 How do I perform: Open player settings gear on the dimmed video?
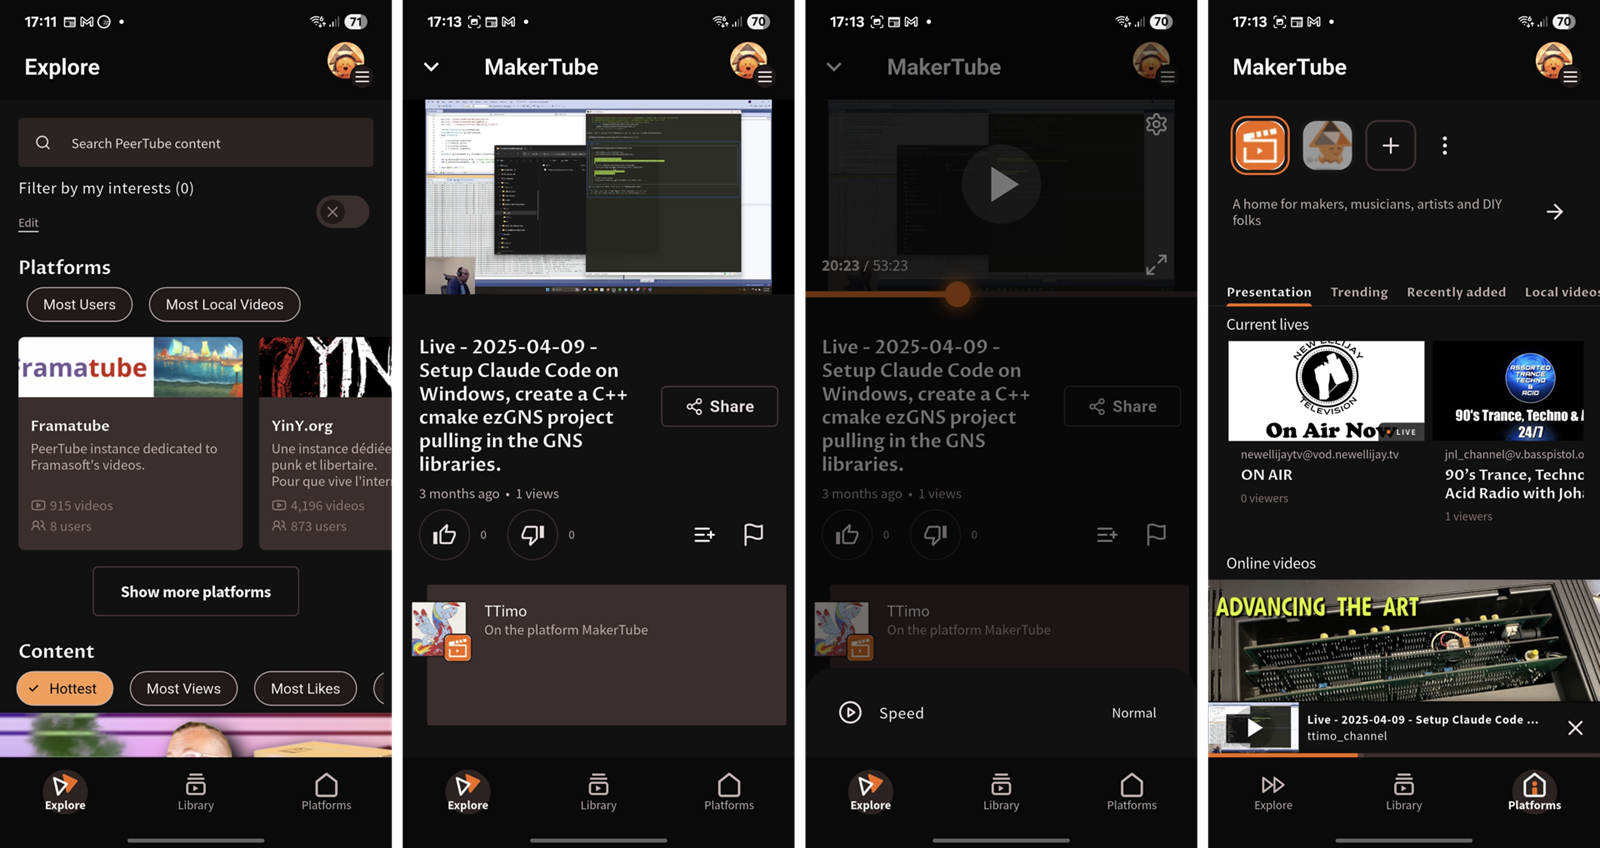coord(1156,124)
